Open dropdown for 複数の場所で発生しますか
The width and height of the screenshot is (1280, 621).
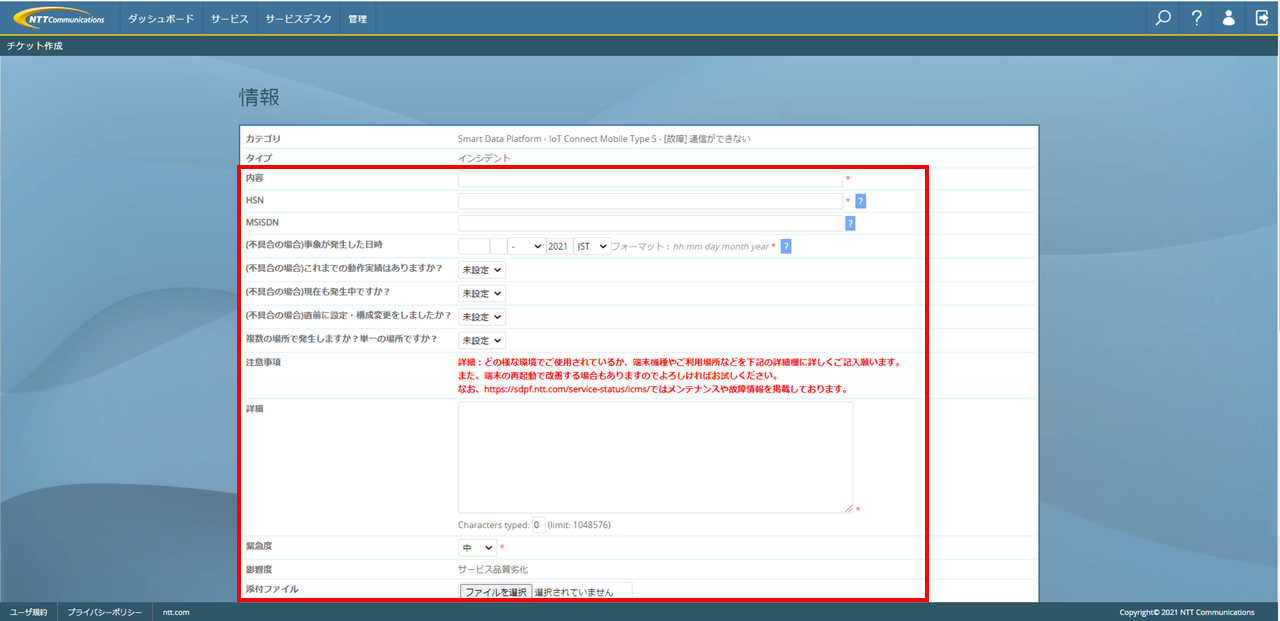pos(482,341)
